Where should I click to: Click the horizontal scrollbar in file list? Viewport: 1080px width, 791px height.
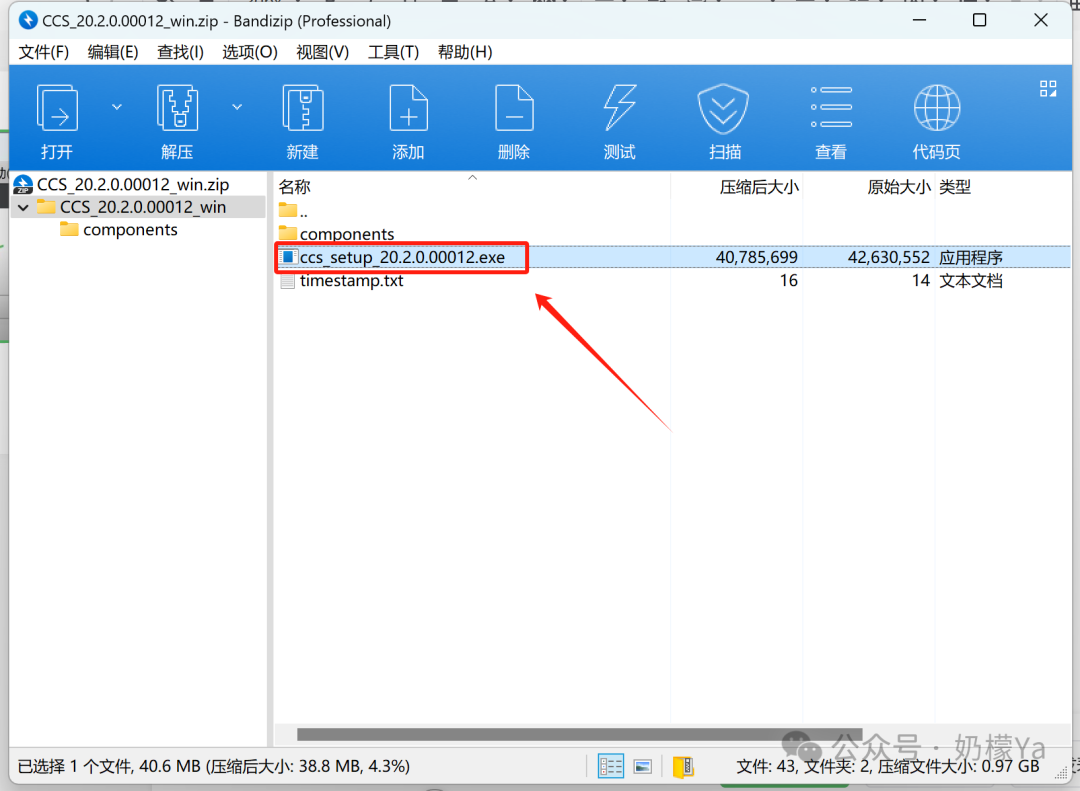(x=579, y=734)
